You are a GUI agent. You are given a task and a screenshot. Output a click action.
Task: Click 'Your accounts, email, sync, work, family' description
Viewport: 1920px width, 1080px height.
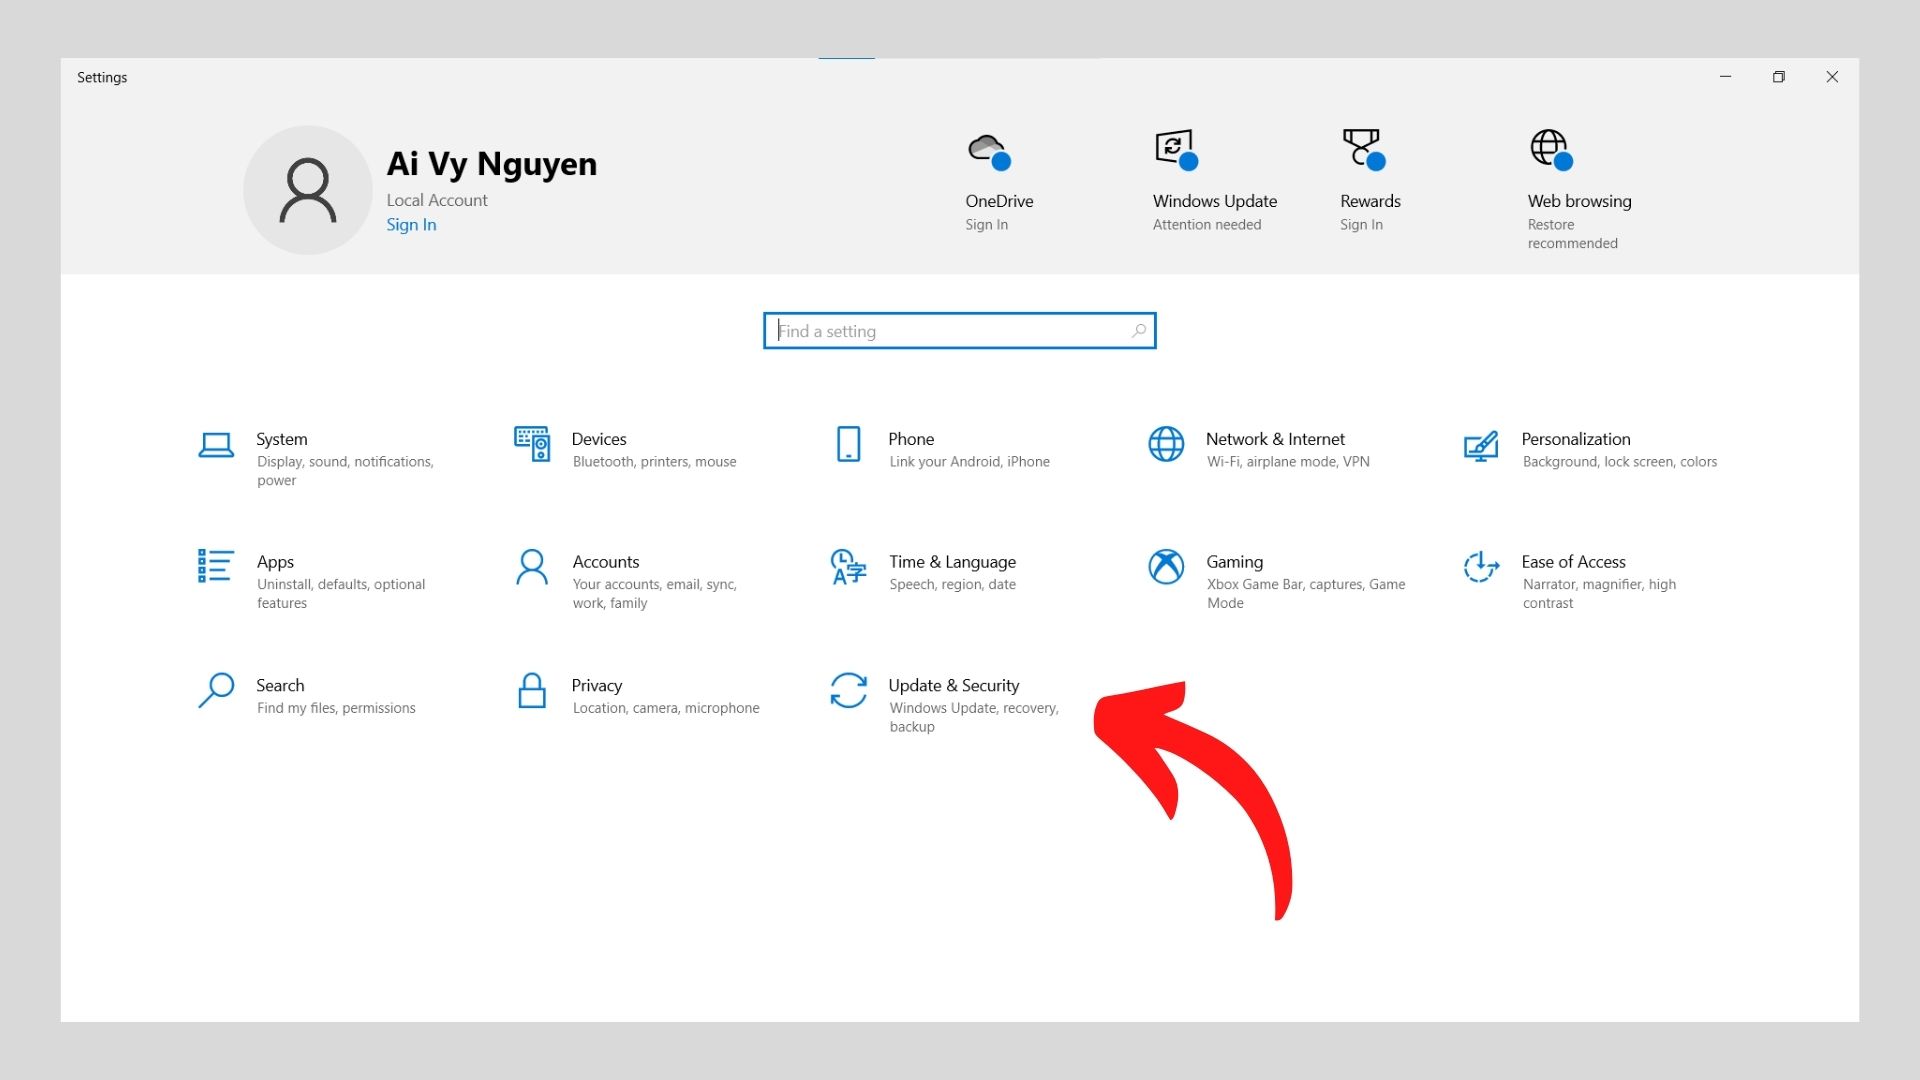654,594
